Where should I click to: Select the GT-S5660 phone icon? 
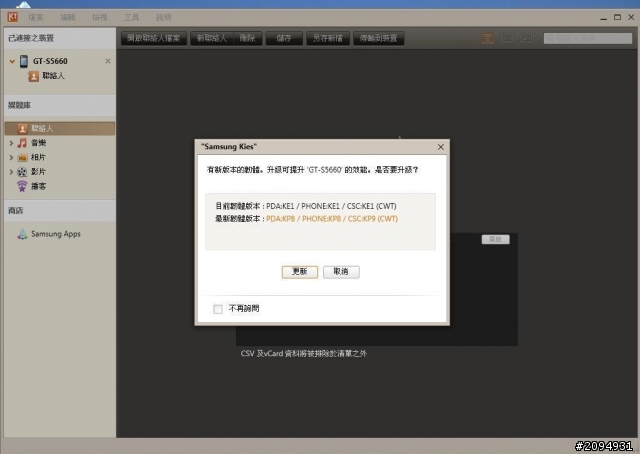click(24, 61)
